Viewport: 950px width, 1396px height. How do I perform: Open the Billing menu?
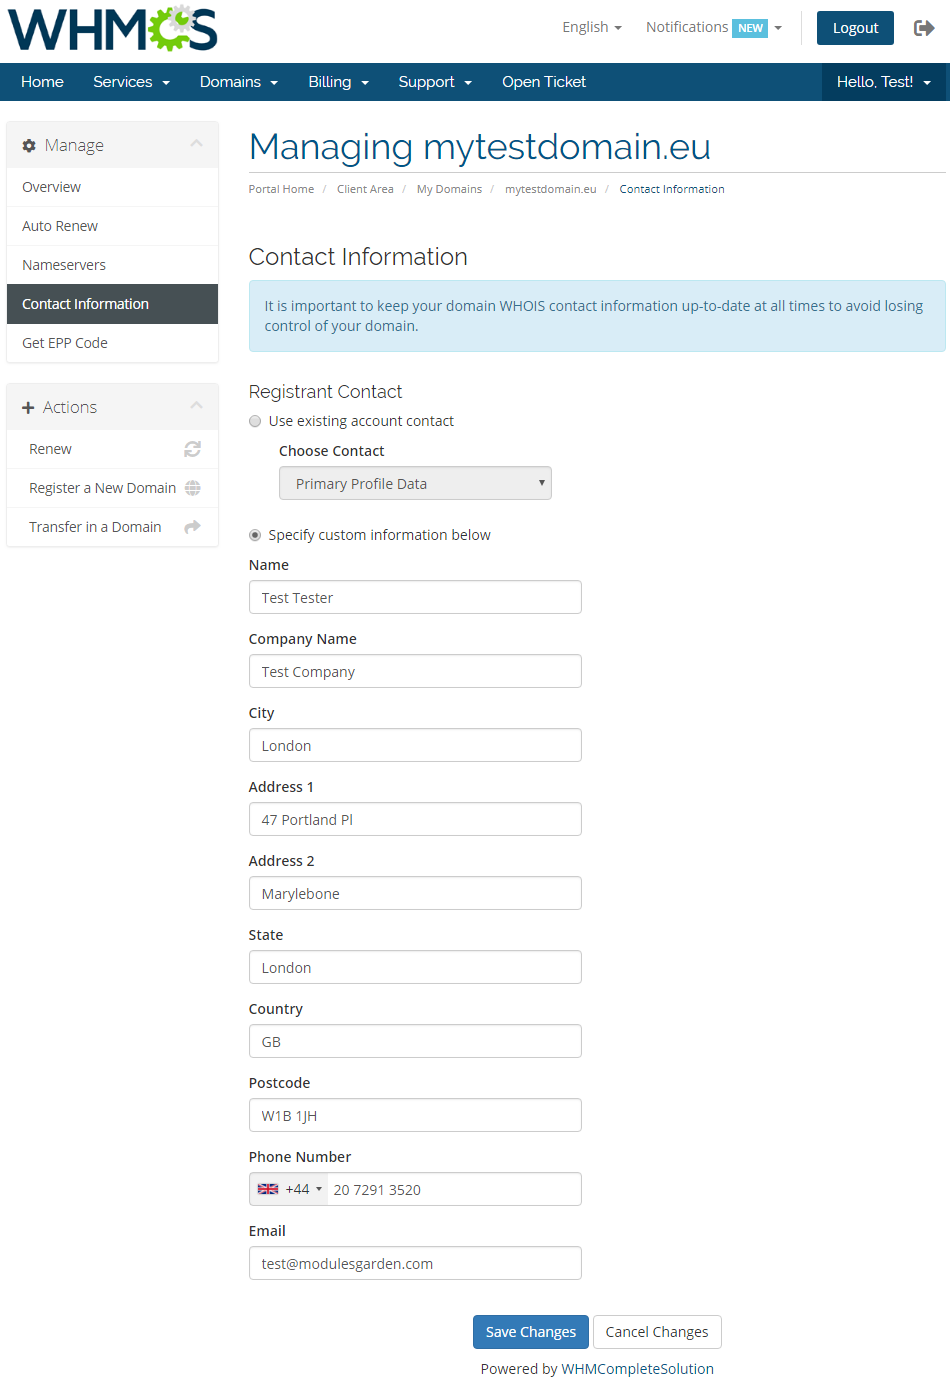338,82
